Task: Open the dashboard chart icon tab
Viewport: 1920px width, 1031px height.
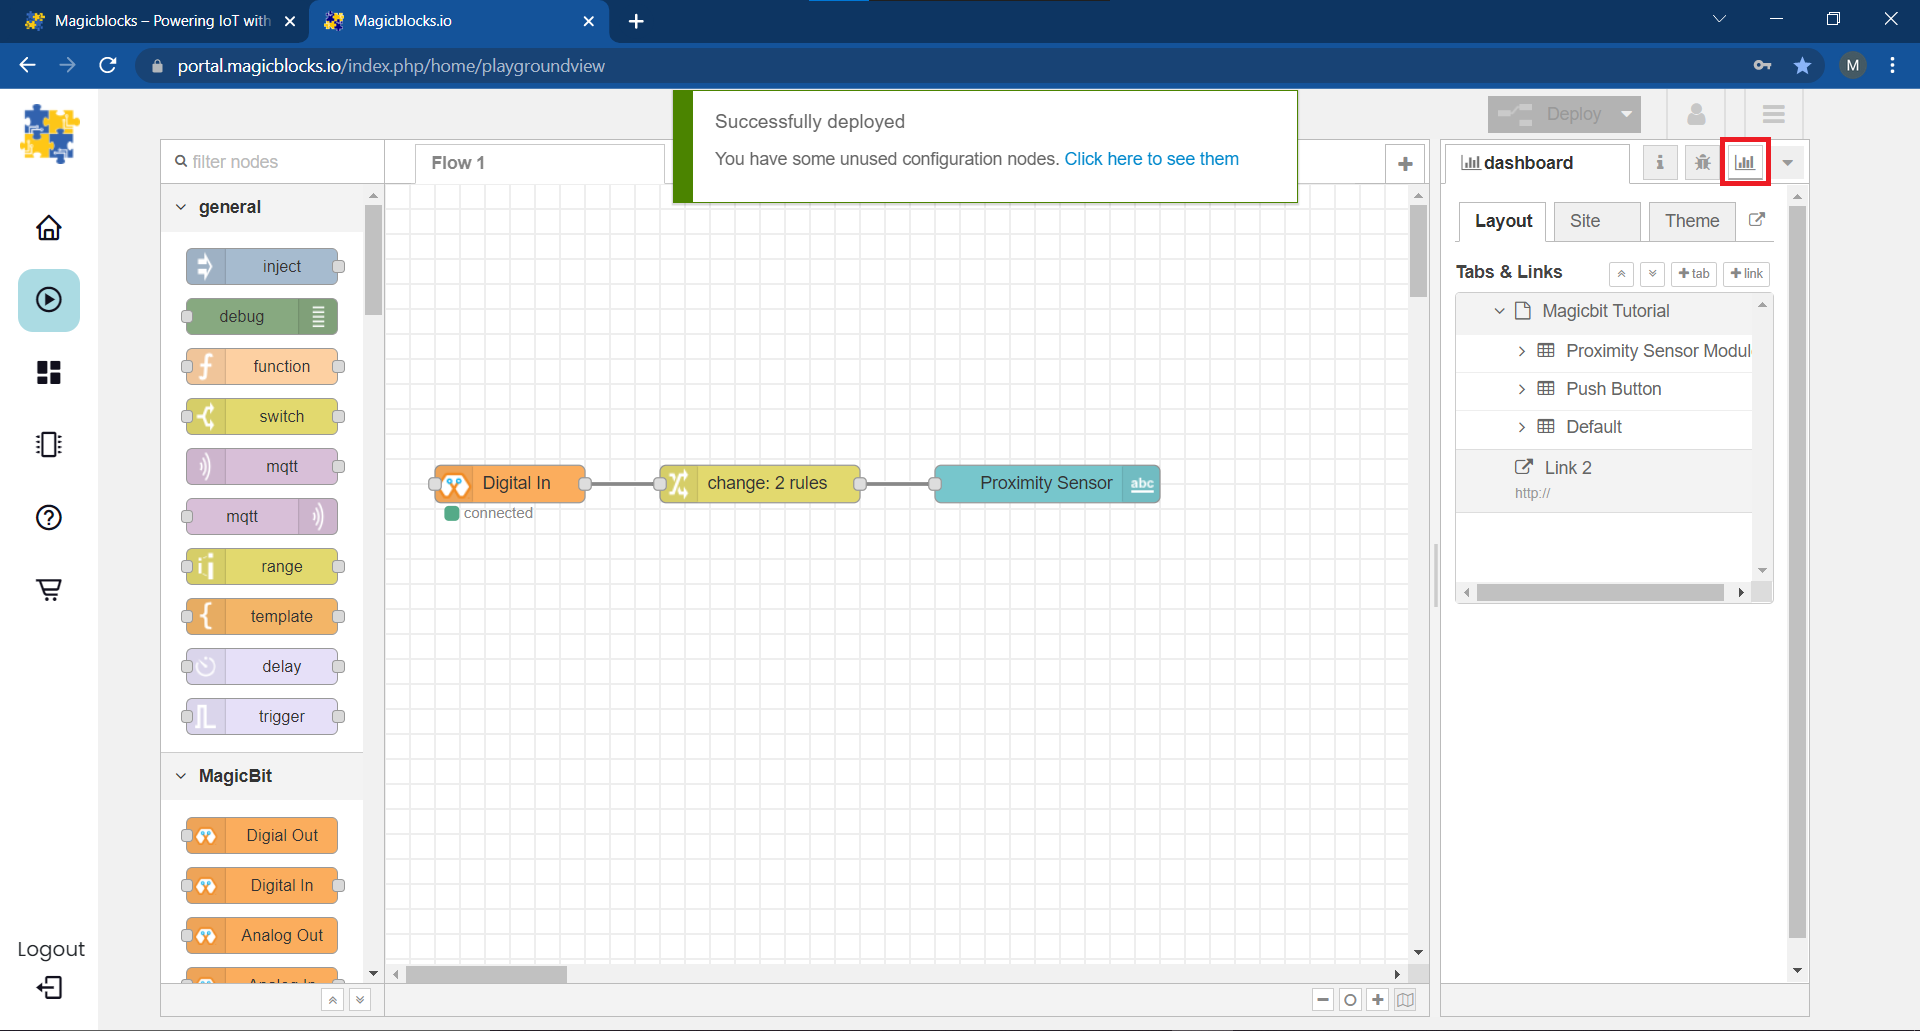Action: point(1745,162)
